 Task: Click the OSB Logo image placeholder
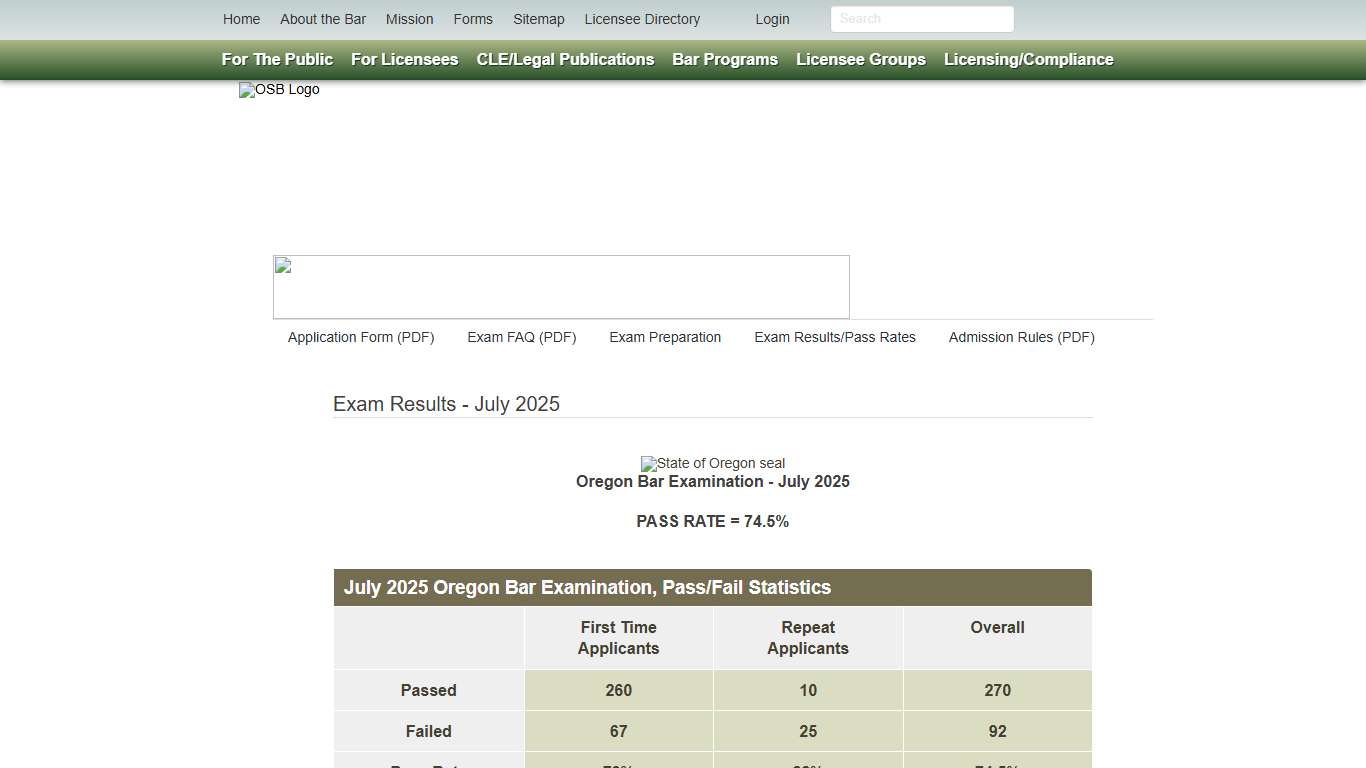pyautogui.click(x=279, y=90)
